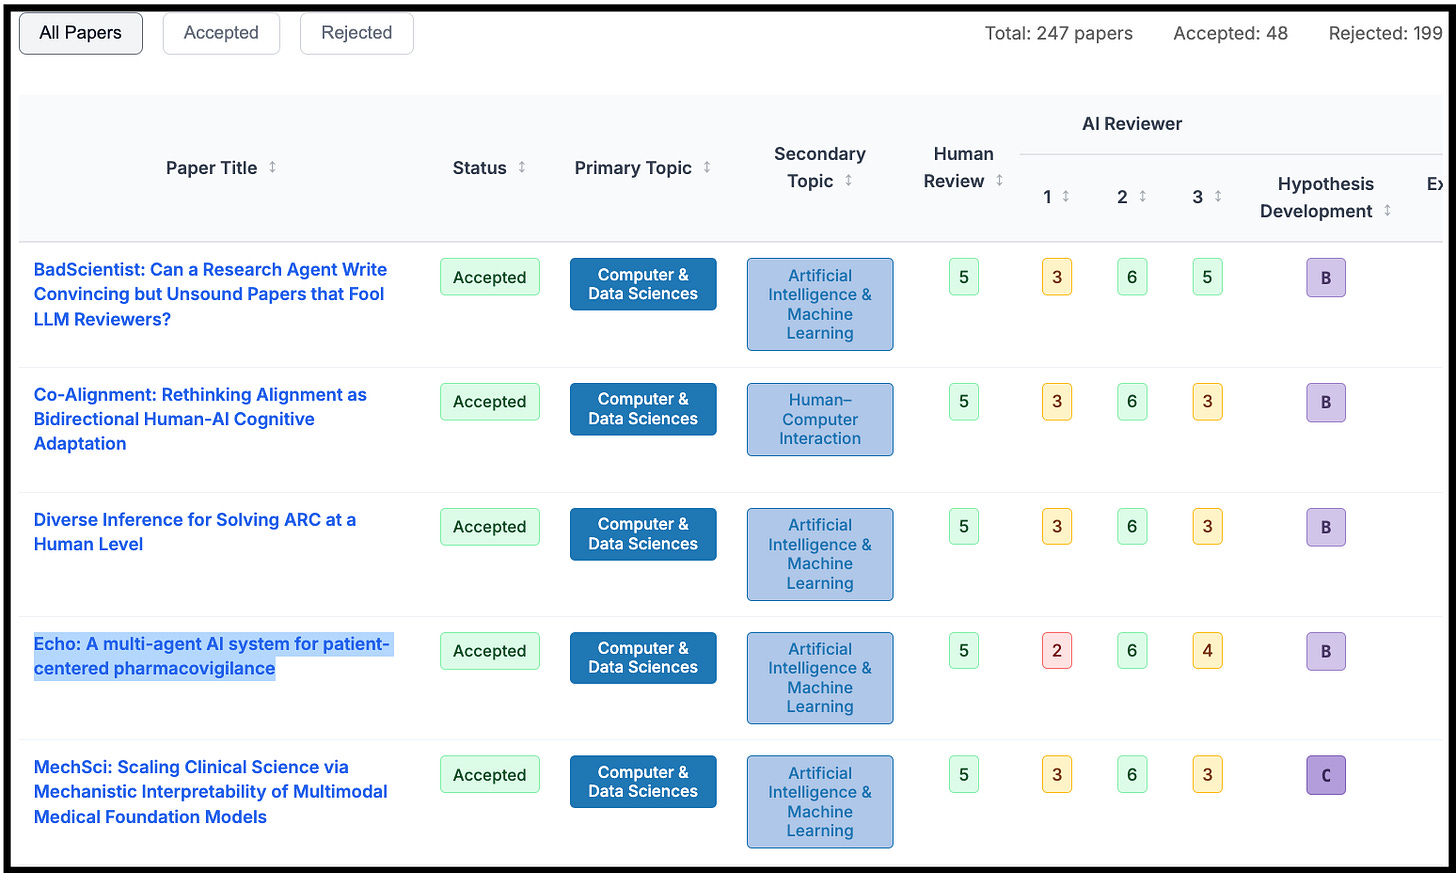This screenshot has height=873, width=1456.
Task: Sort by AI Reviewer 1 using its sort icon
Action: point(1068,197)
